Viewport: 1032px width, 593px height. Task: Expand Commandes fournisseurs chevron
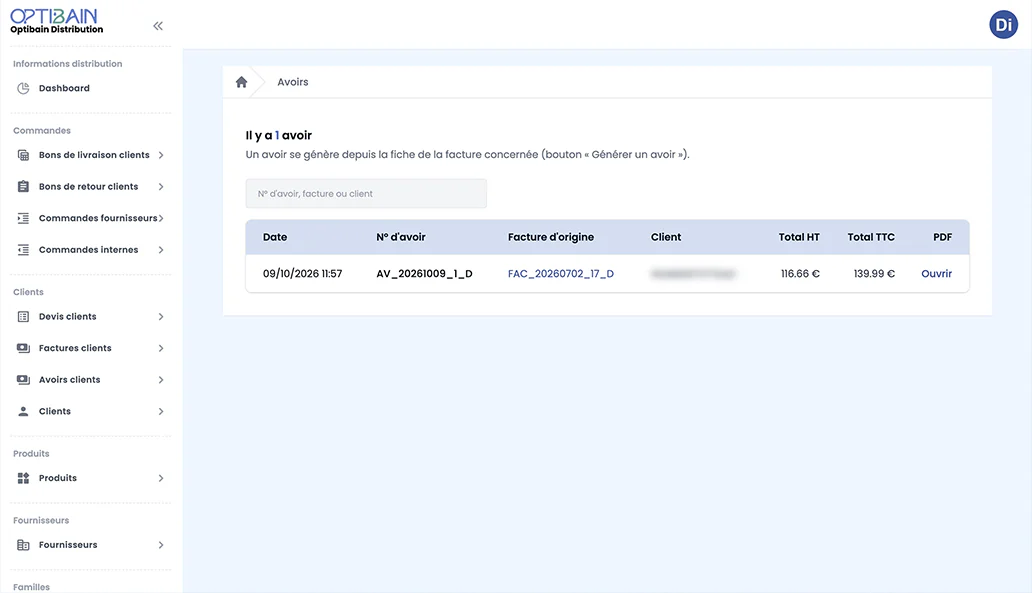(x=161, y=219)
